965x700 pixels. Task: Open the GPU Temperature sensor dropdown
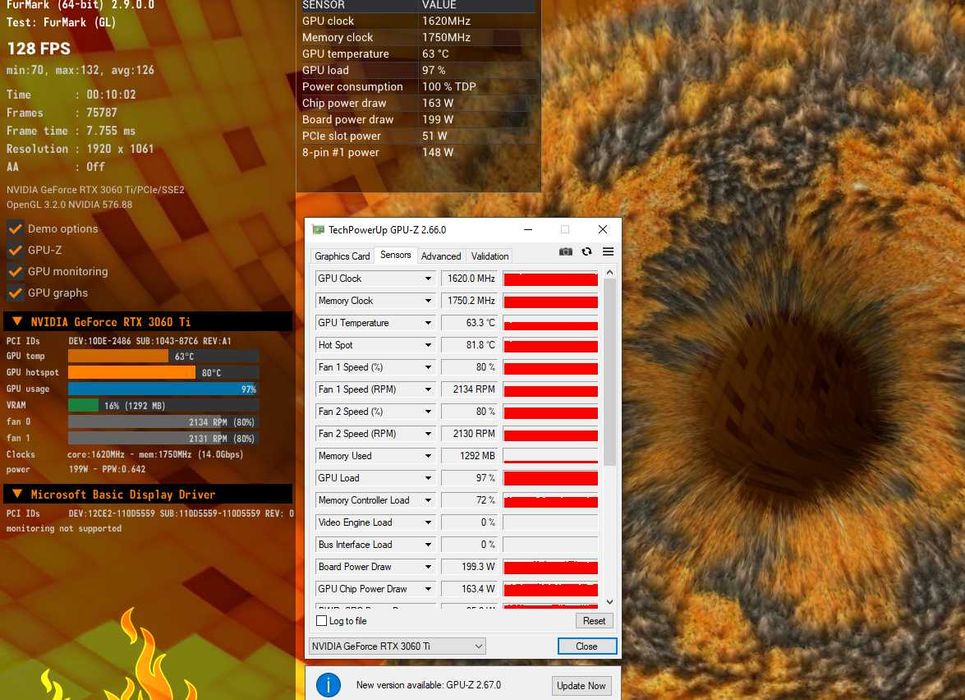coord(428,323)
